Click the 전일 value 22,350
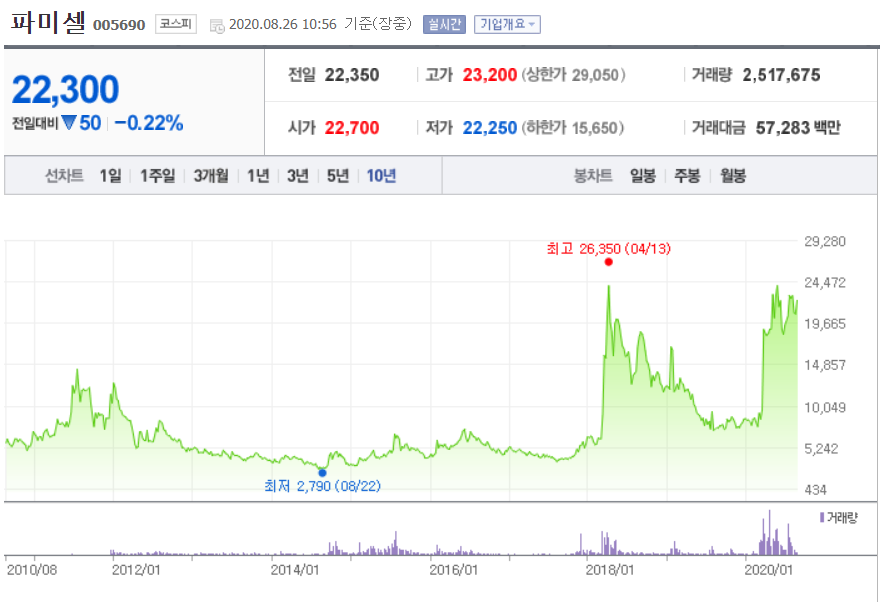 coord(352,75)
